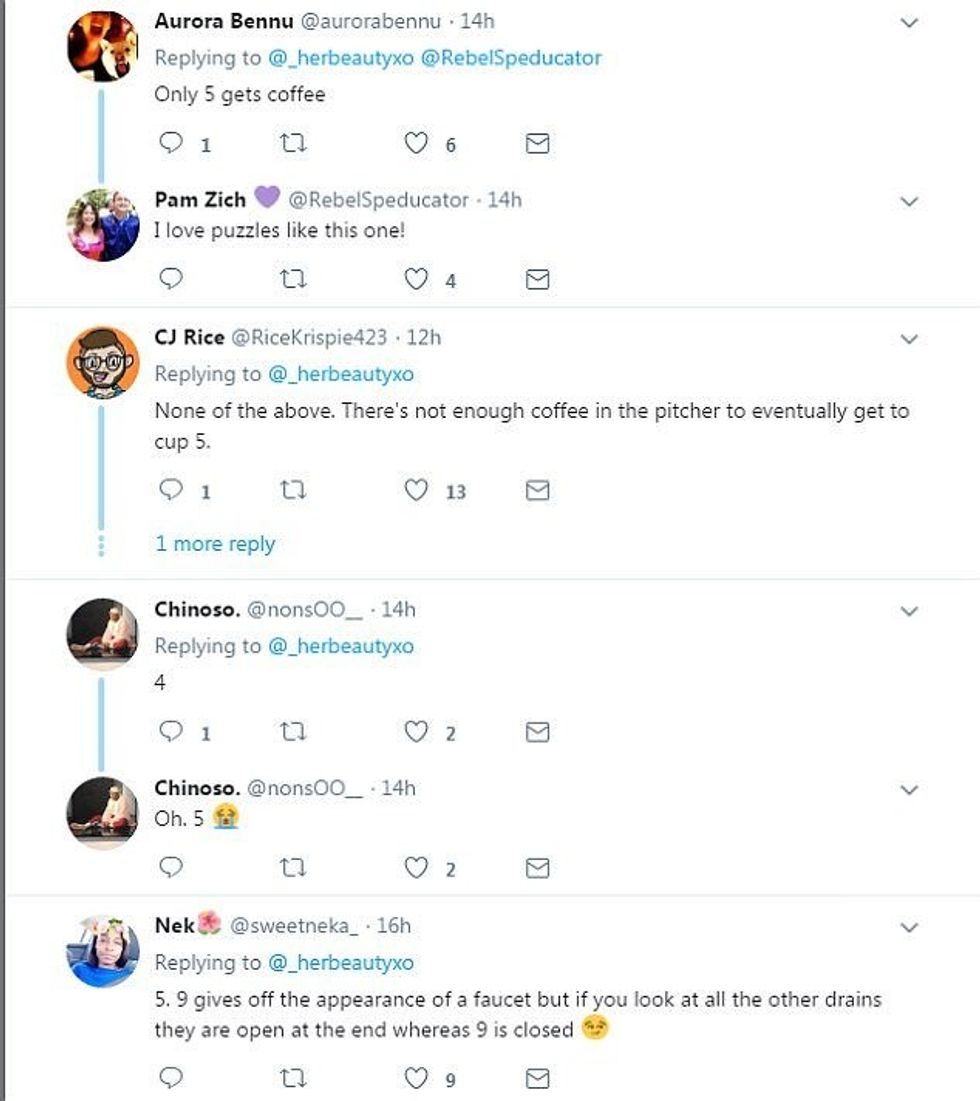Retweet Aurora Bennu's 'Only 5 gets coffee' tweet
This screenshot has width=980, height=1101.
tap(294, 144)
